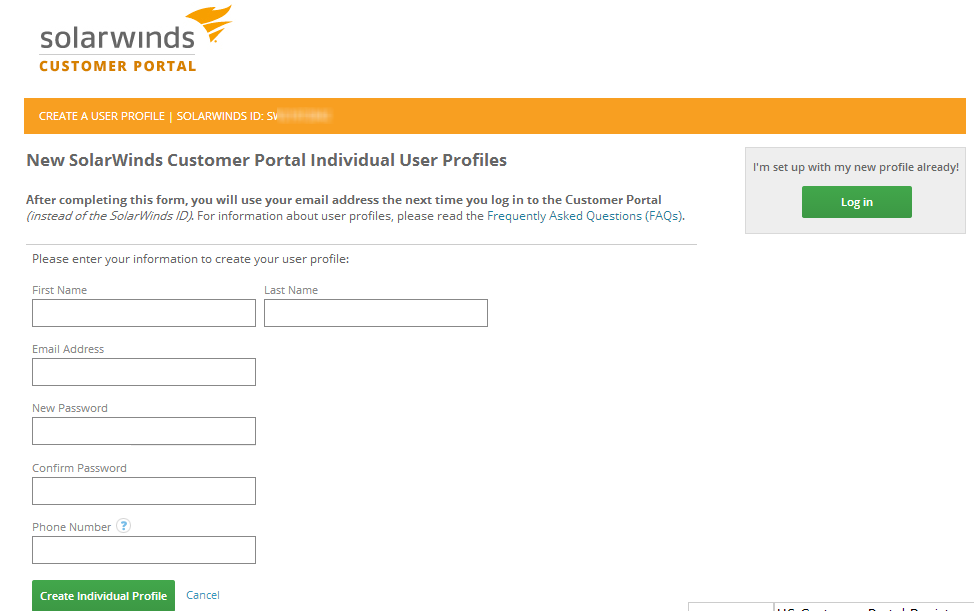The width and height of the screenshot is (974, 611).
Task: Click the question mark tooltip icon
Action: (x=122, y=526)
